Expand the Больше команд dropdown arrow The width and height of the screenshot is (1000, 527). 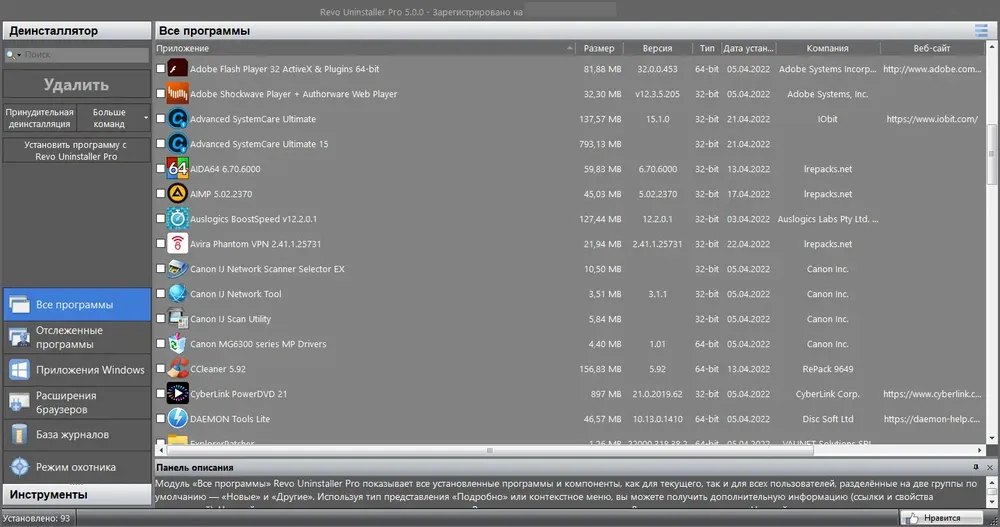pyautogui.click(x=146, y=117)
